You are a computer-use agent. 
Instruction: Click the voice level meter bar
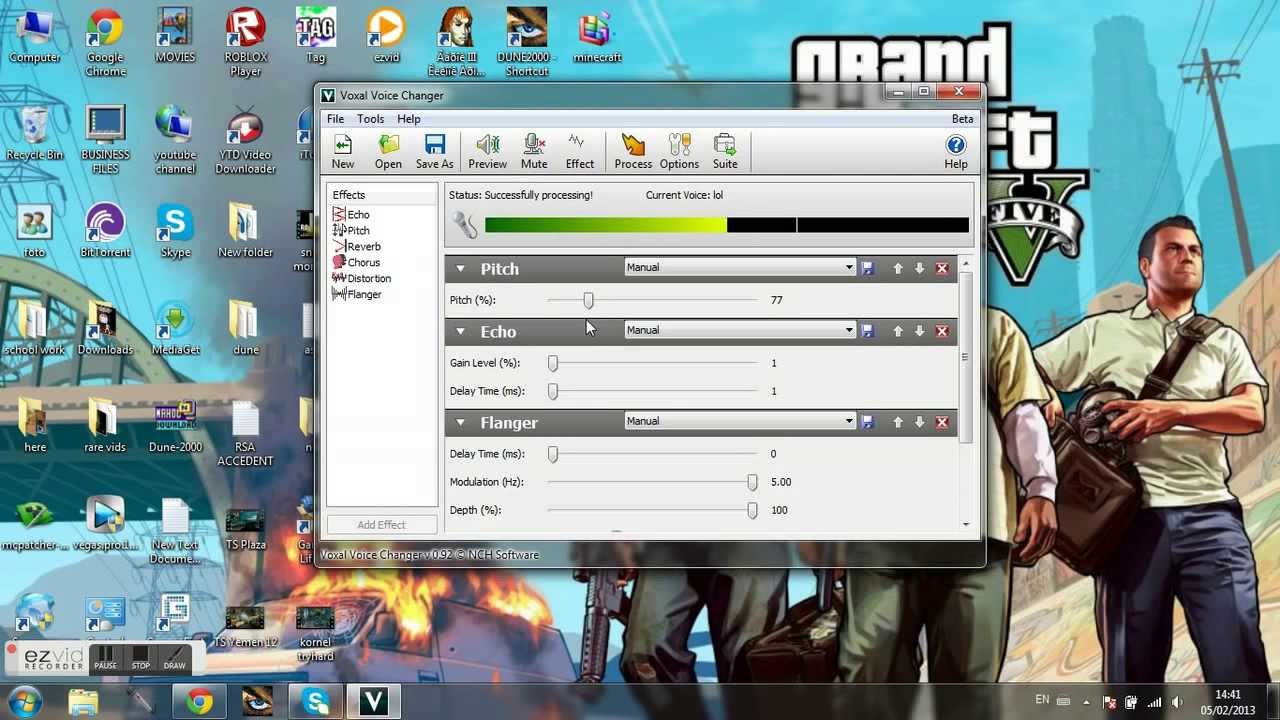coord(727,225)
